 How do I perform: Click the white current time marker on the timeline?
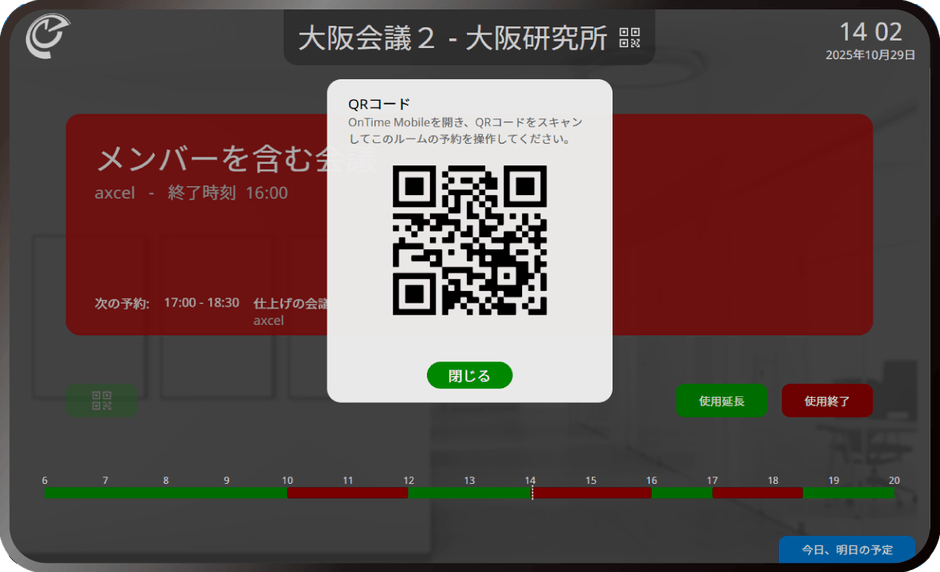tap(532, 492)
